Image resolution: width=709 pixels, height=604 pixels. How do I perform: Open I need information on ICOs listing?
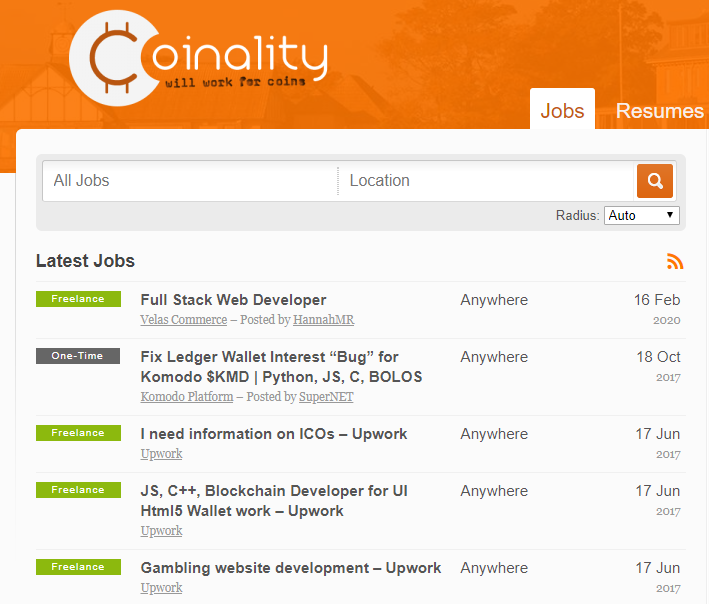[x=274, y=434]
